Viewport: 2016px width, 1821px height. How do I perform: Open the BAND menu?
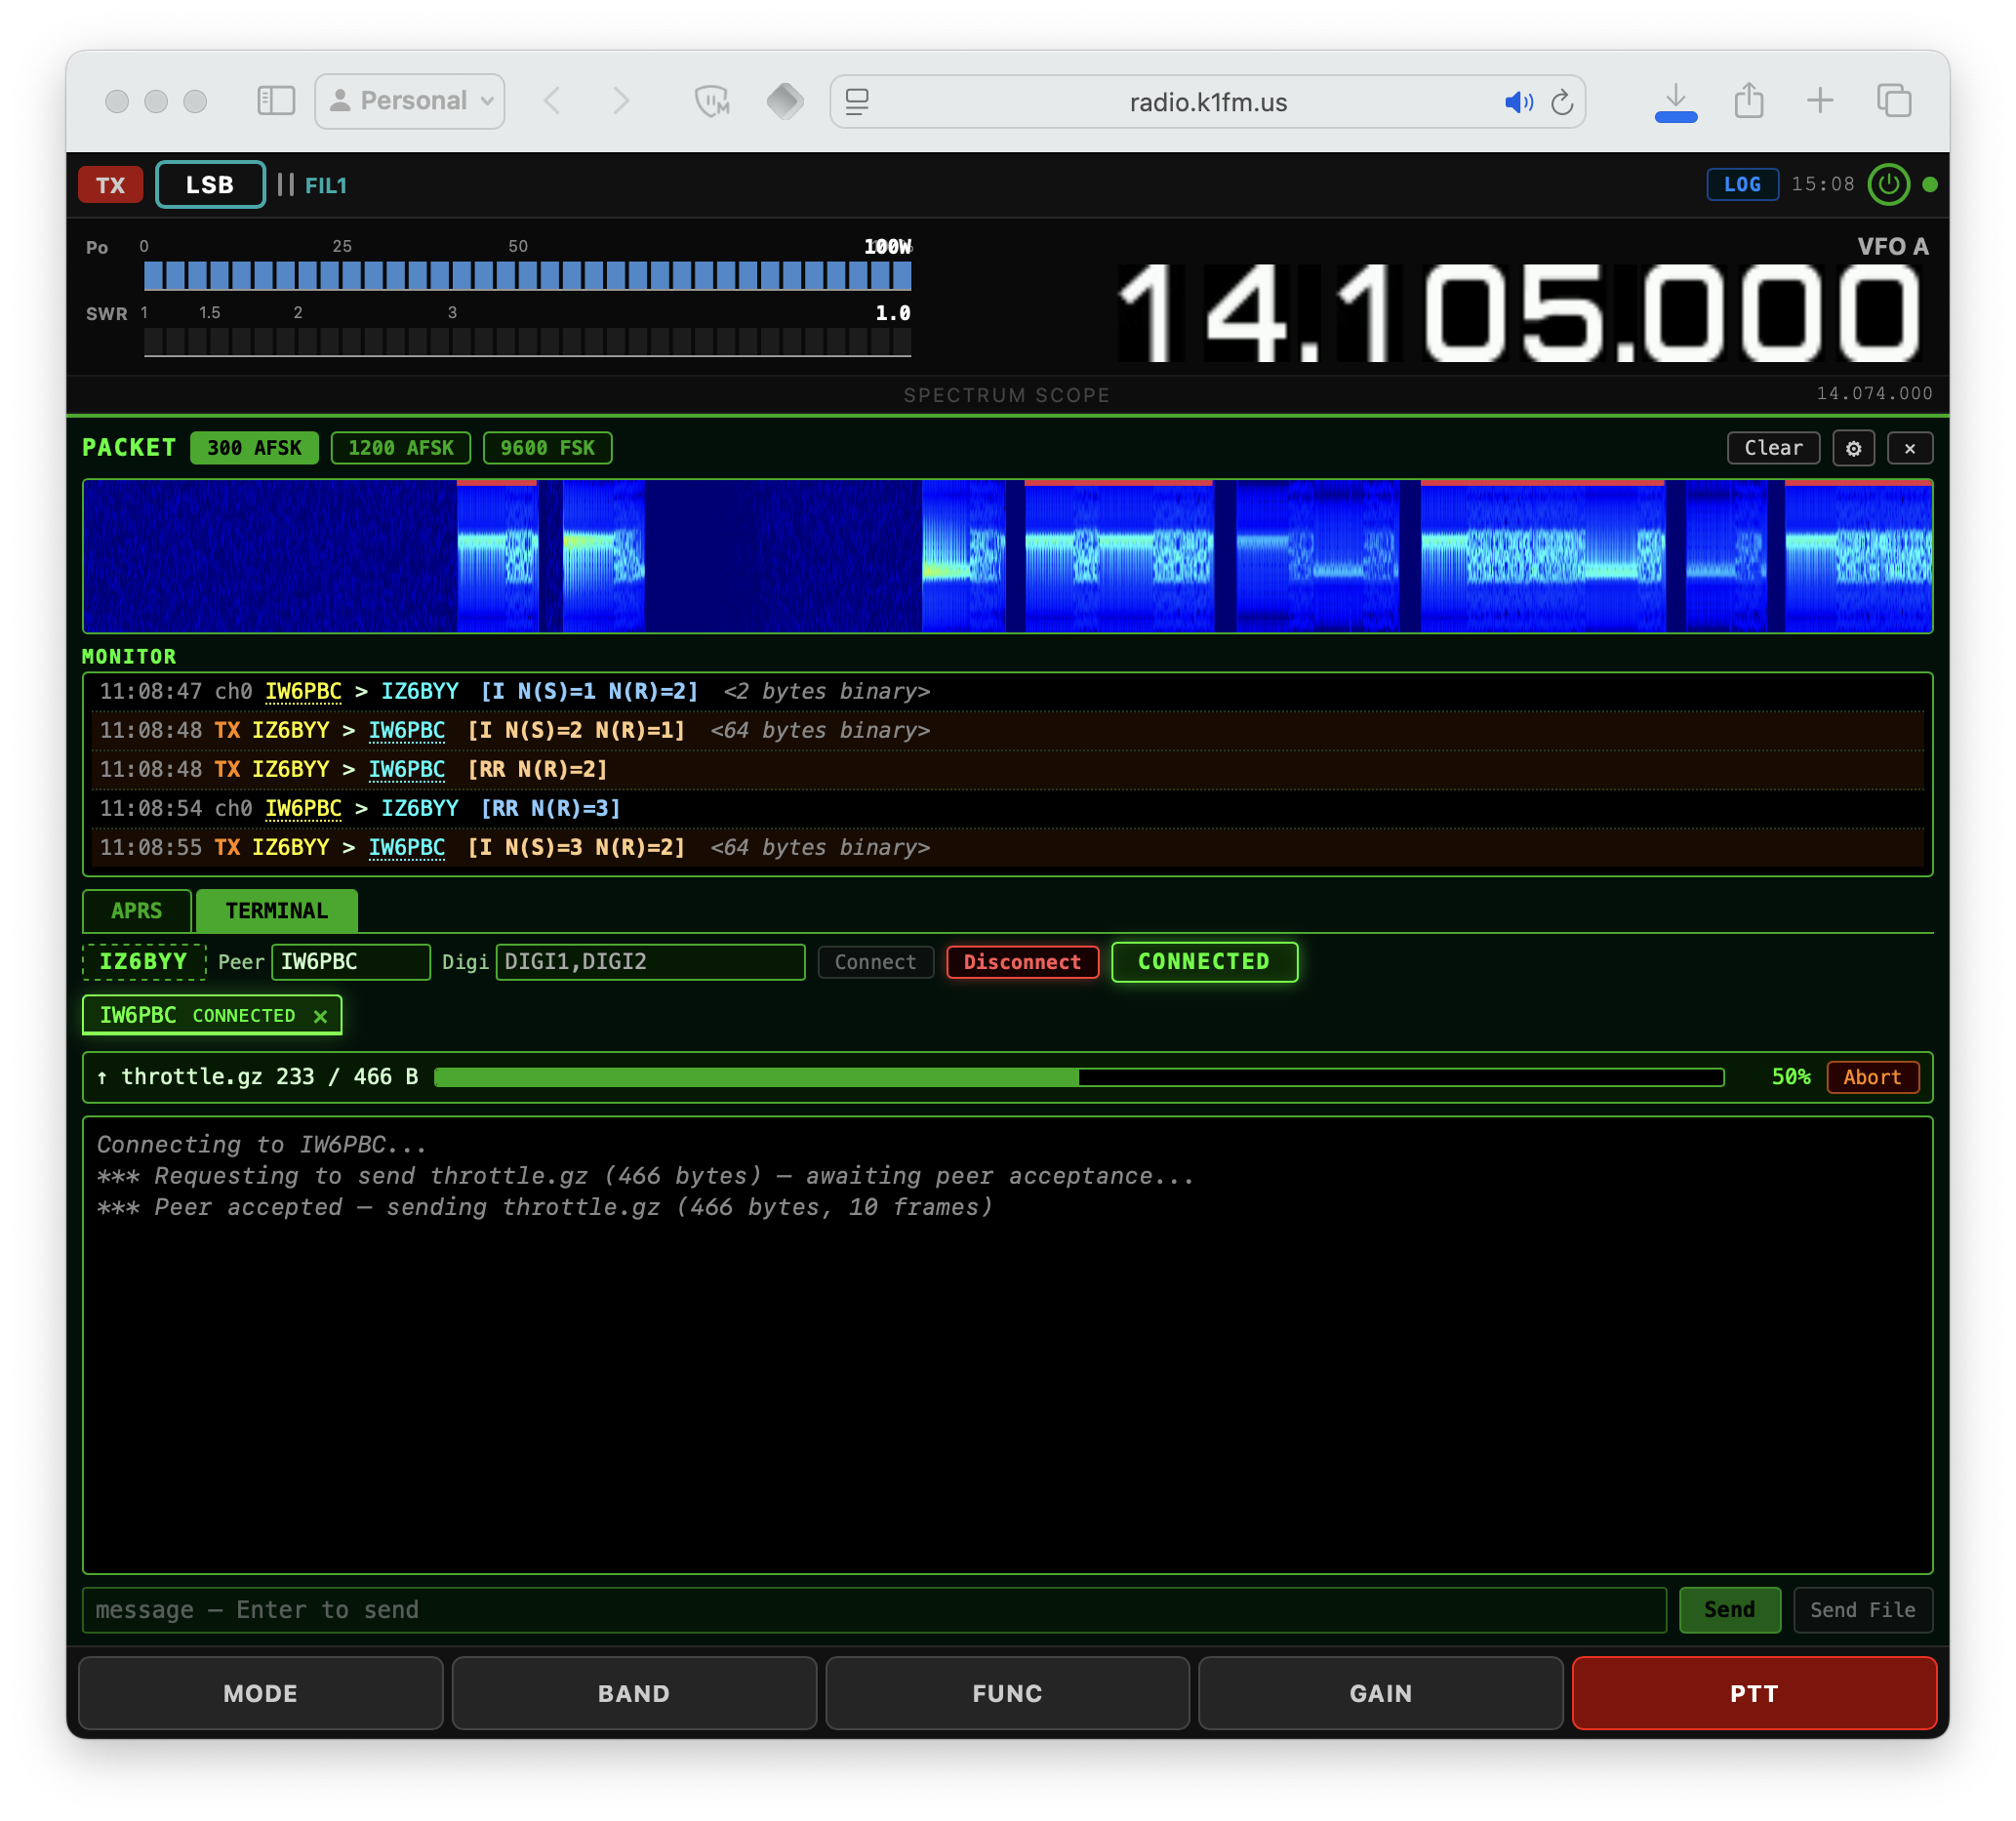tap(634, 1692)
